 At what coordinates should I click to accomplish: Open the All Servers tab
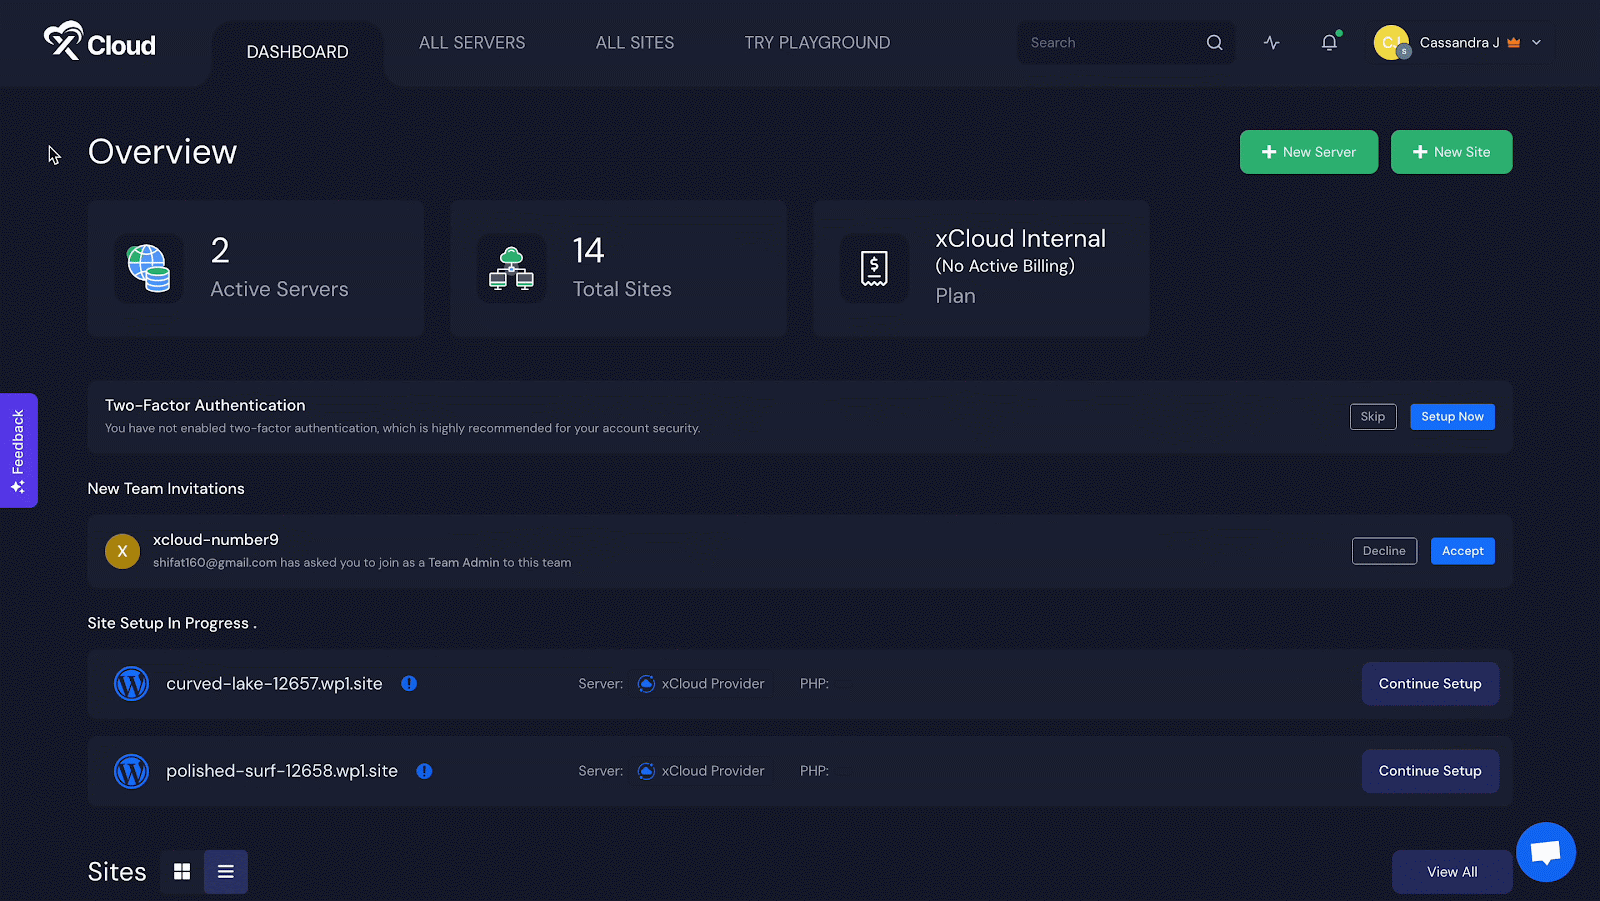[x=472, y=43]
